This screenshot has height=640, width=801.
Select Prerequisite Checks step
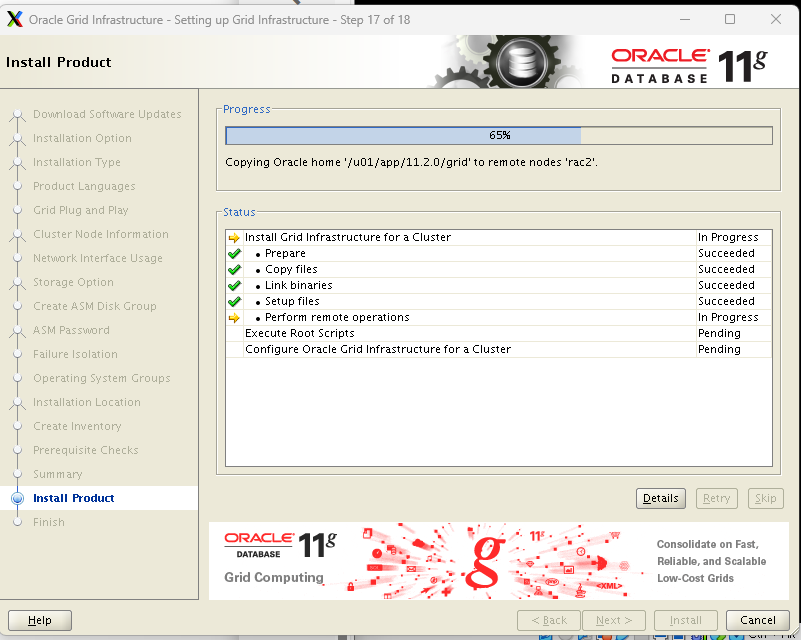click(x=85, y=450)
